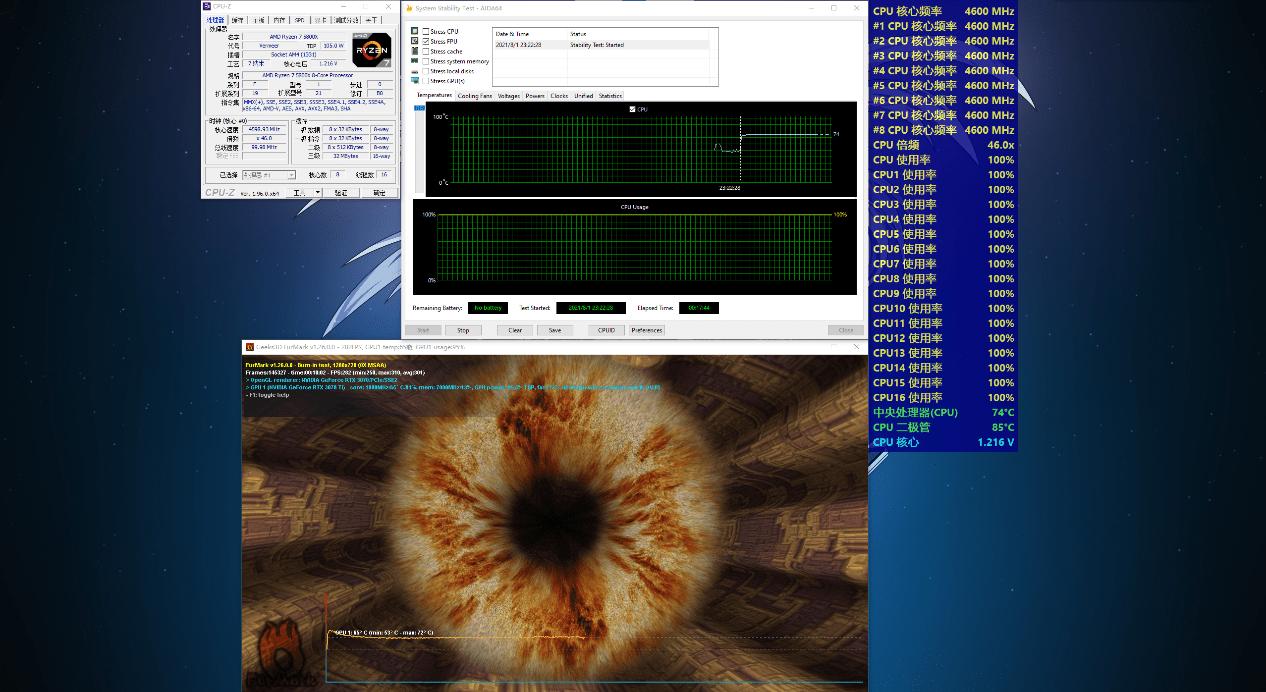1266x692 pixels.
Task: Click the Ryzen 7 logo in CPU-Z
Action: click(371, 50)
